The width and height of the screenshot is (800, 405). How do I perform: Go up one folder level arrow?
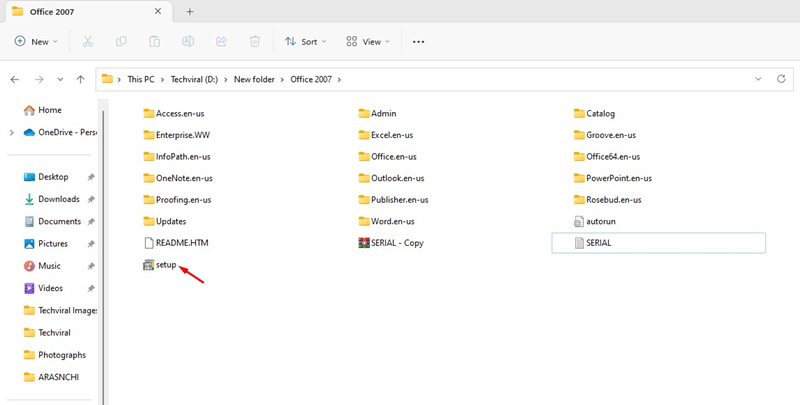pyautogui.click(x=80, y=80)
